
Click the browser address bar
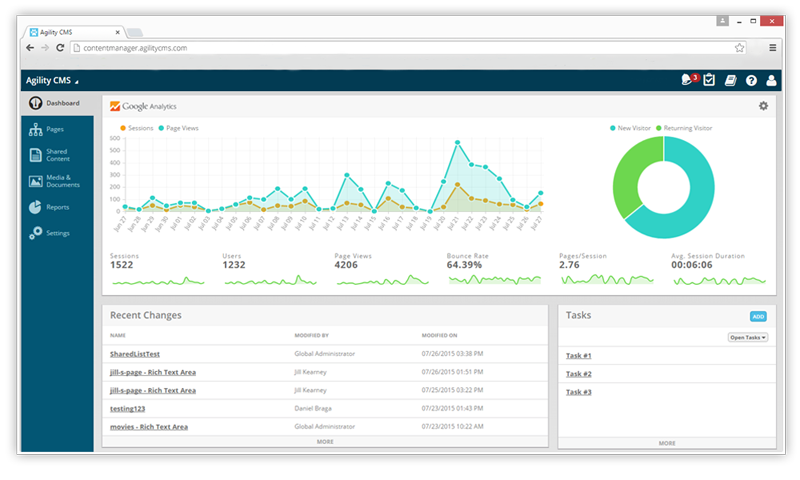(400, 47)
